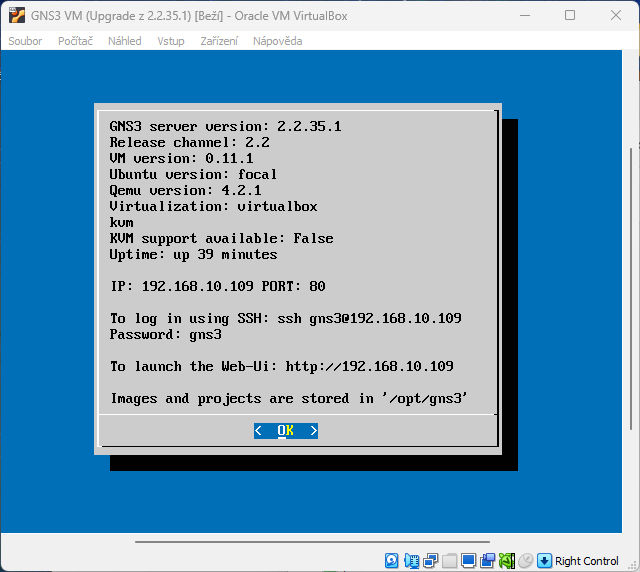Click the Right Control host key label
Viewport: 640px width, 572px height.
pyautogui.click(x=587, y=561)
